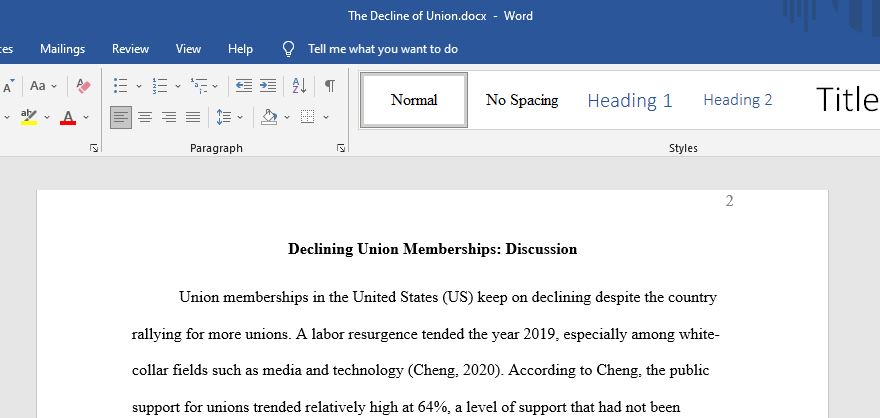Open the Change Case Aa menu

43,86
